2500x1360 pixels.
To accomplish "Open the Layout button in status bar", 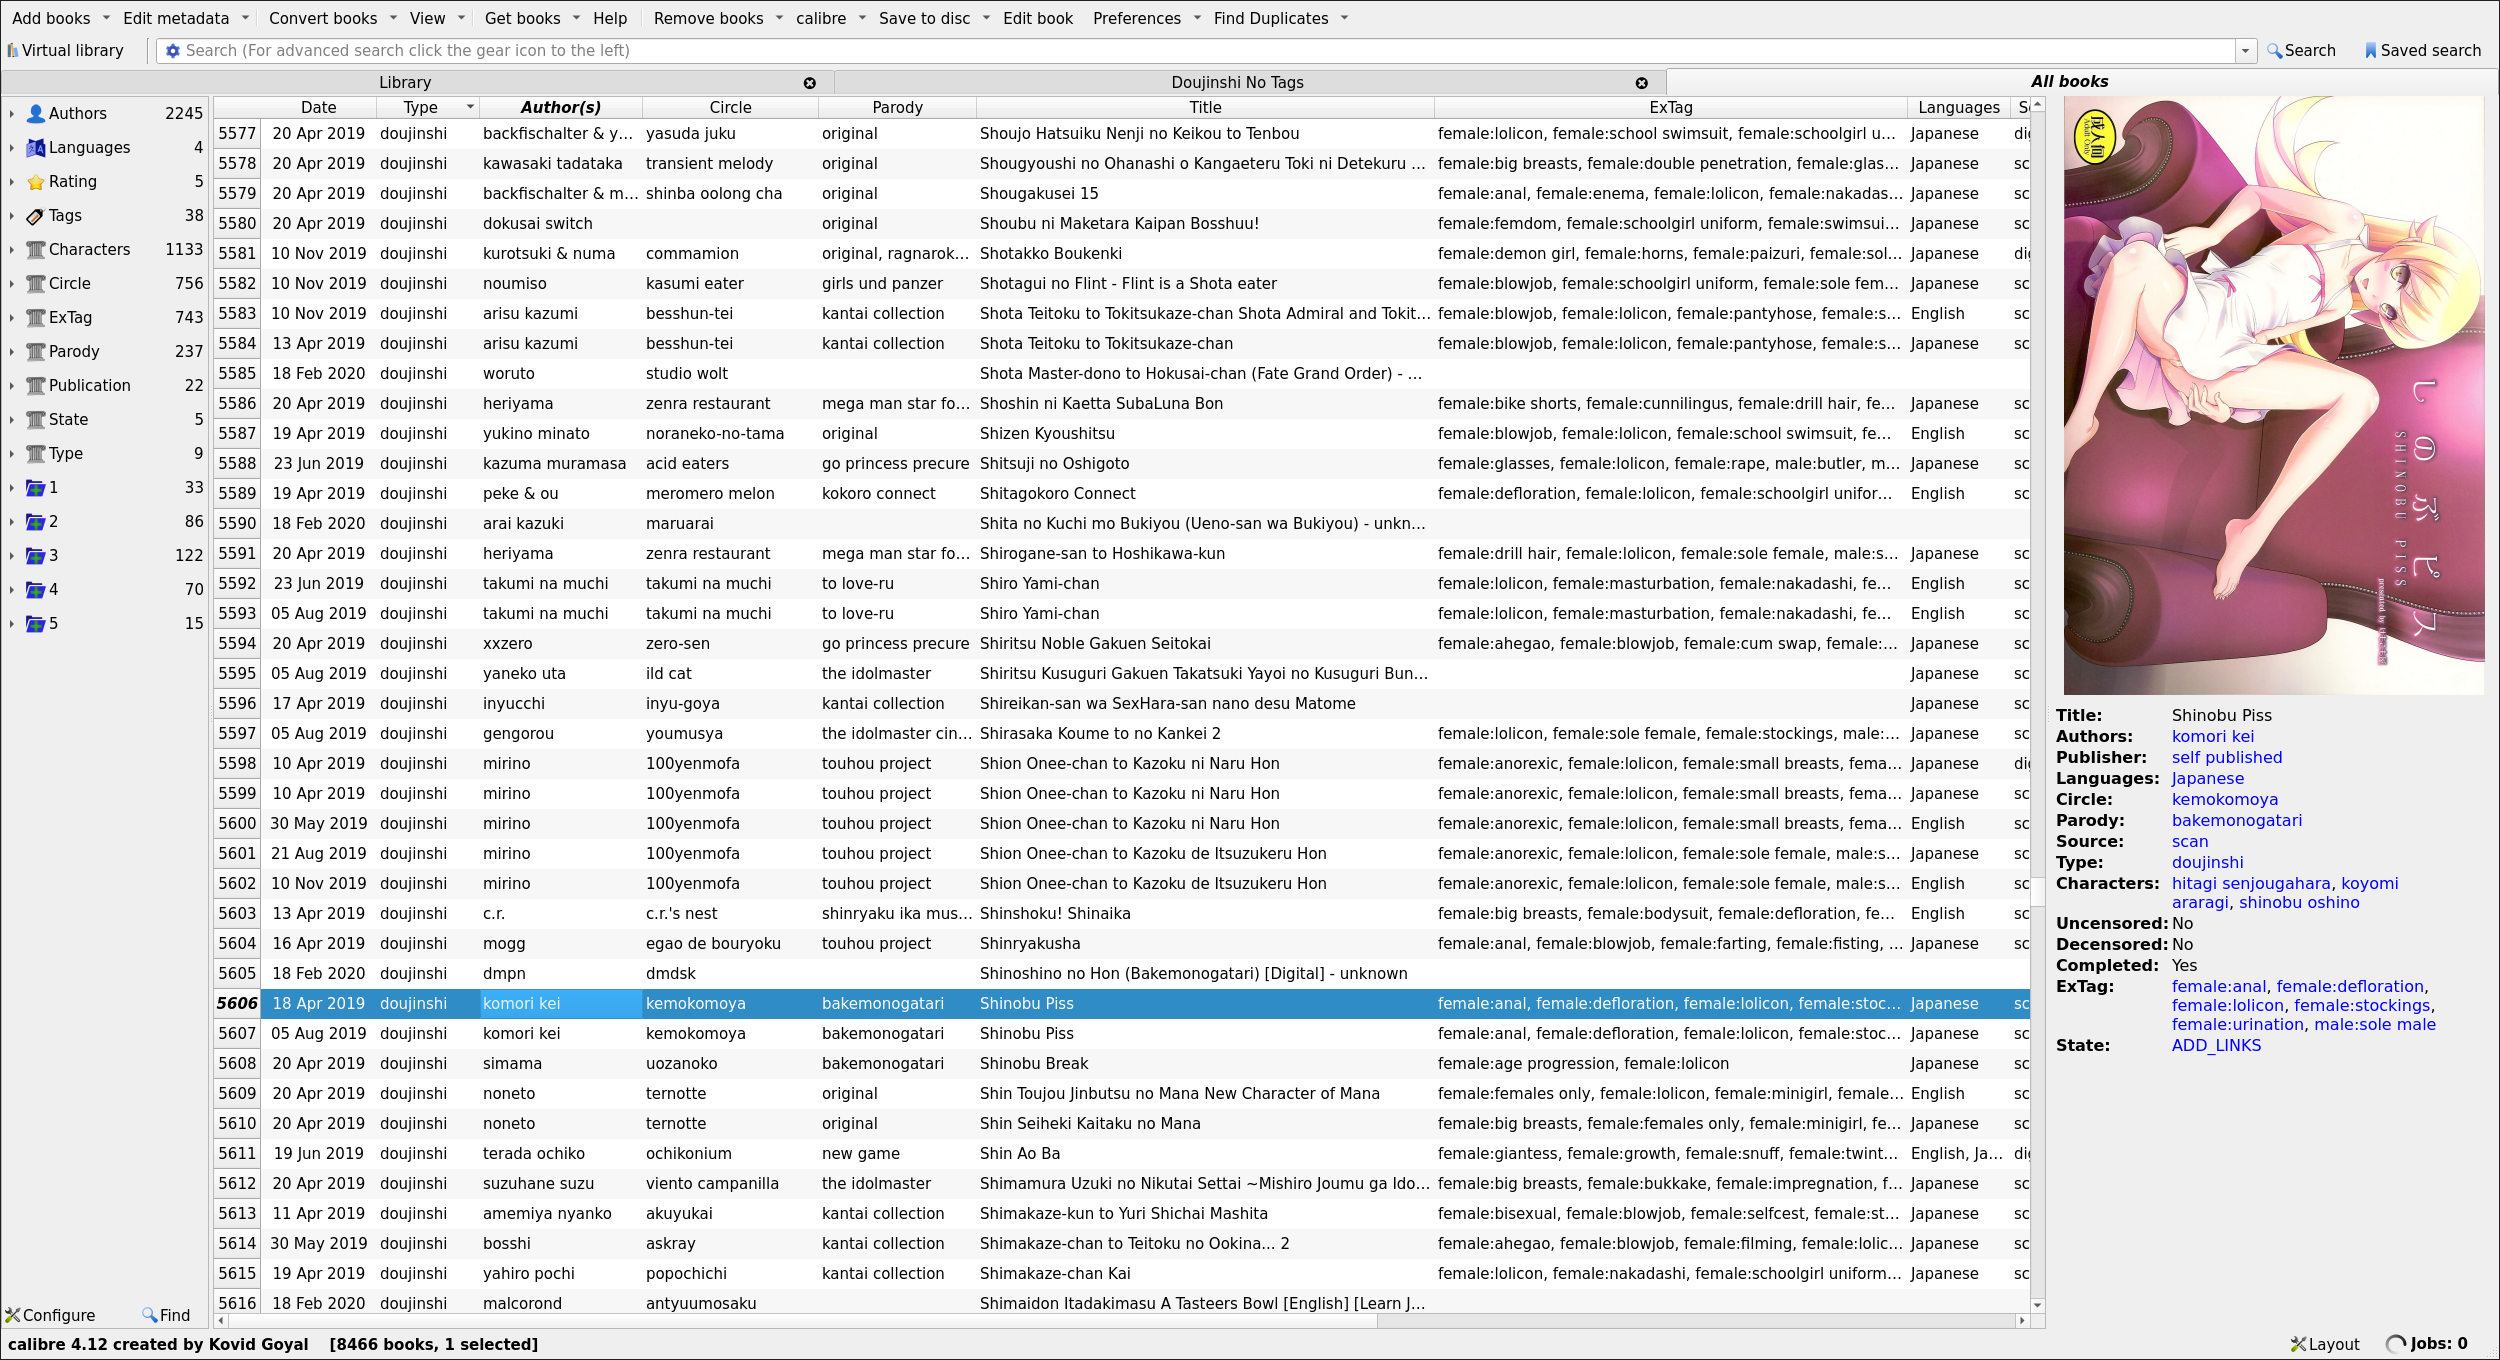I will click(2325, 1344).
